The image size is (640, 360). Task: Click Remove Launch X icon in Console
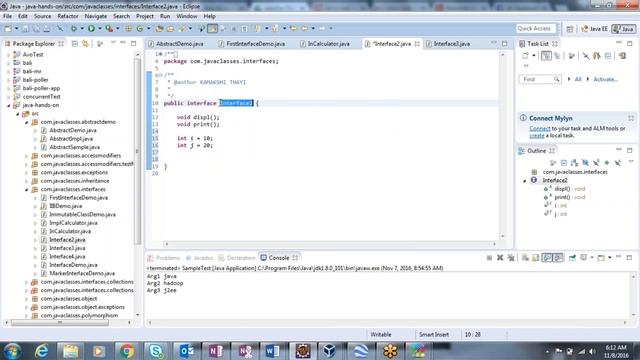coord(500,258)
